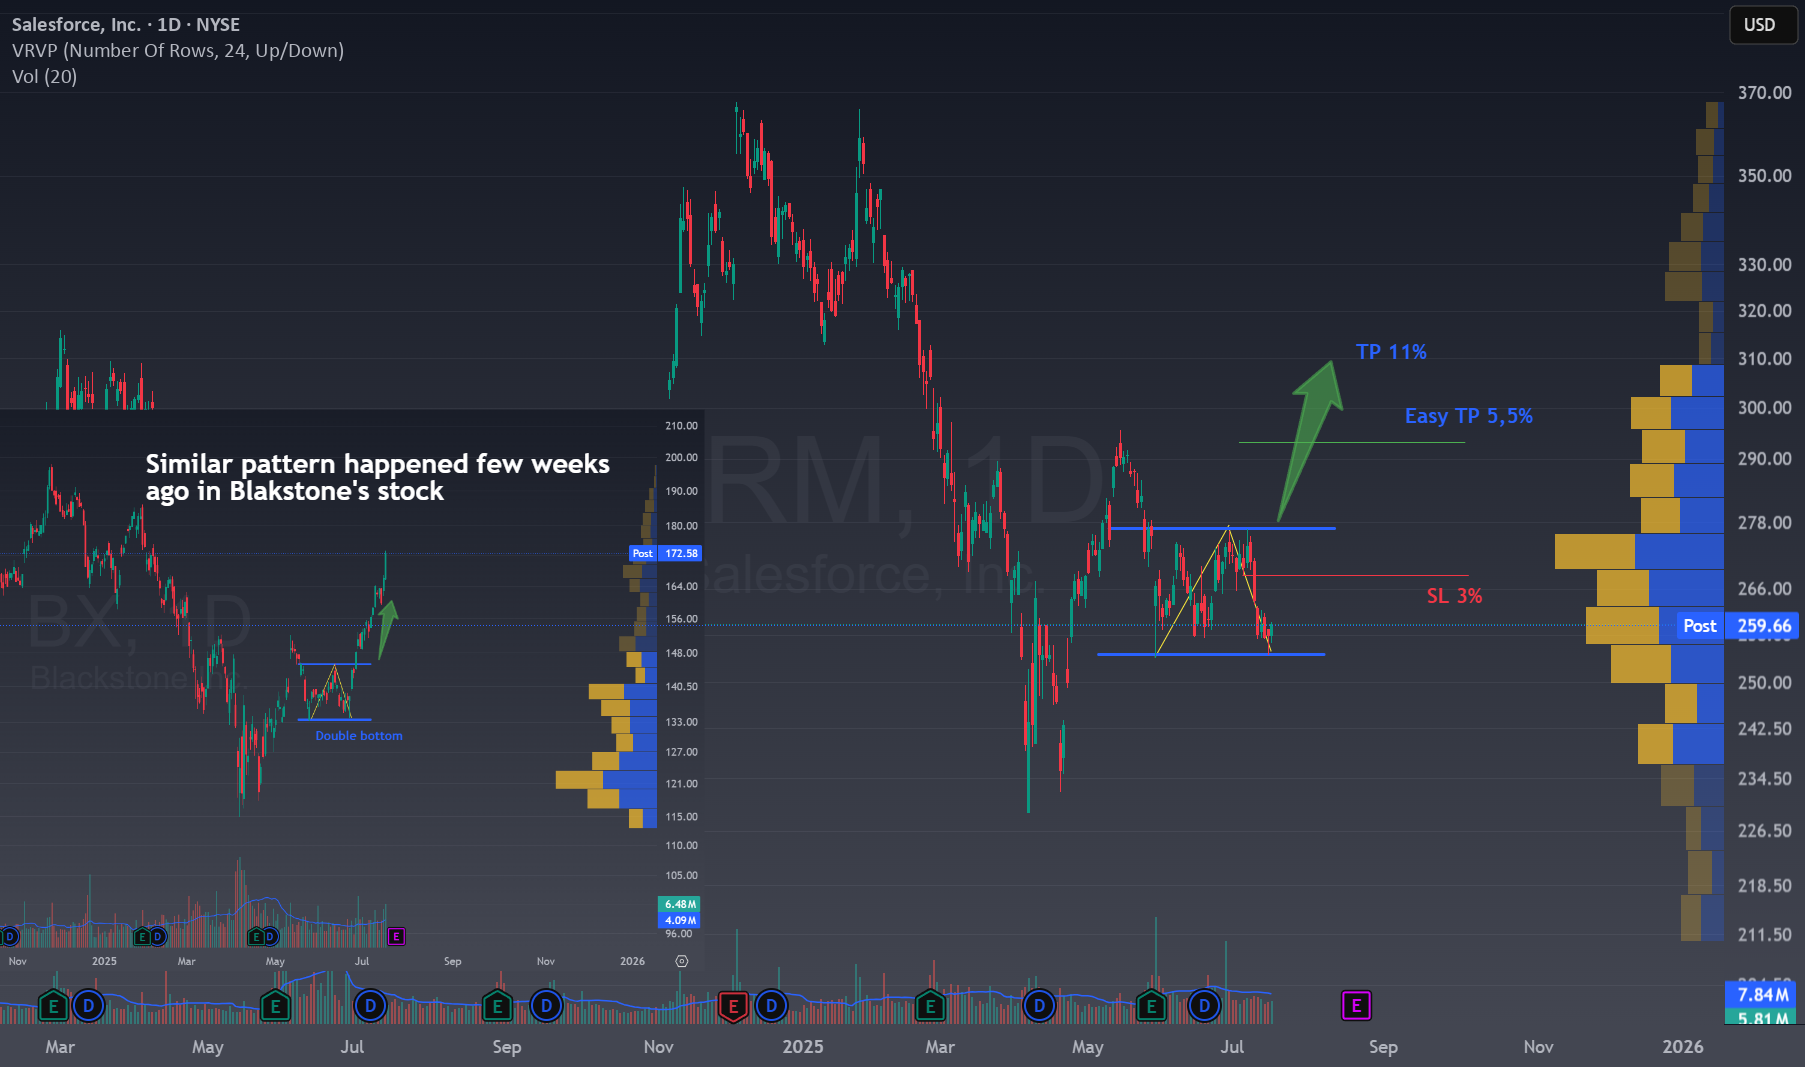Click the dividend marker right of red earnings marker
This screenshot has height=1067, width=1805.
coord(771,1006)
